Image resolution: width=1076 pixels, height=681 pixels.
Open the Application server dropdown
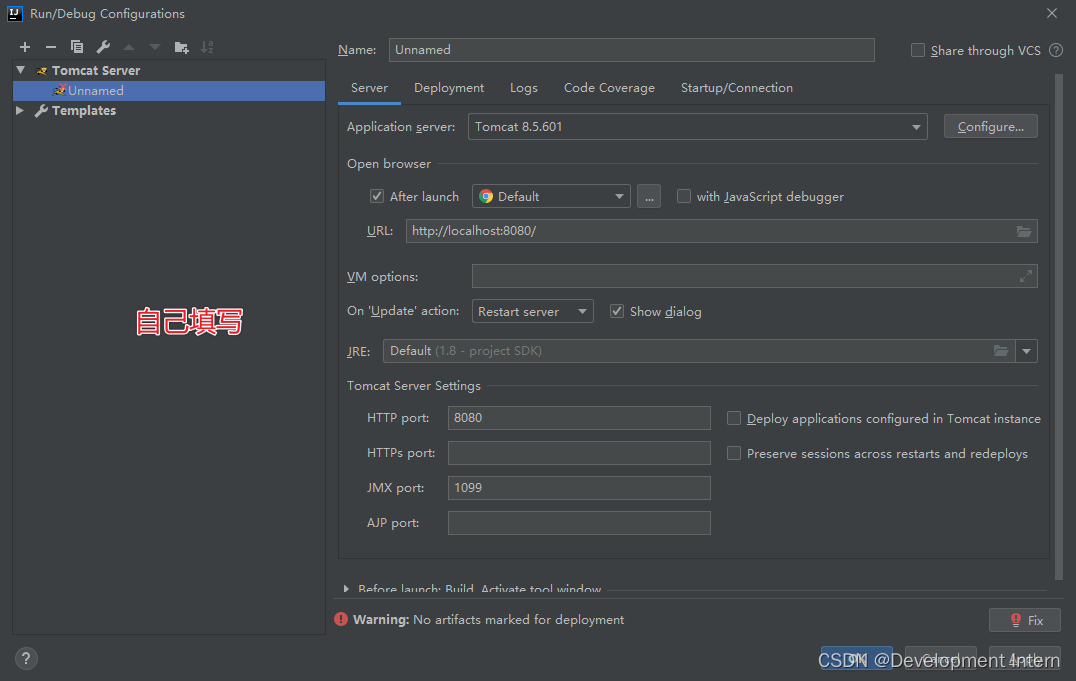(x=697, y=127)
